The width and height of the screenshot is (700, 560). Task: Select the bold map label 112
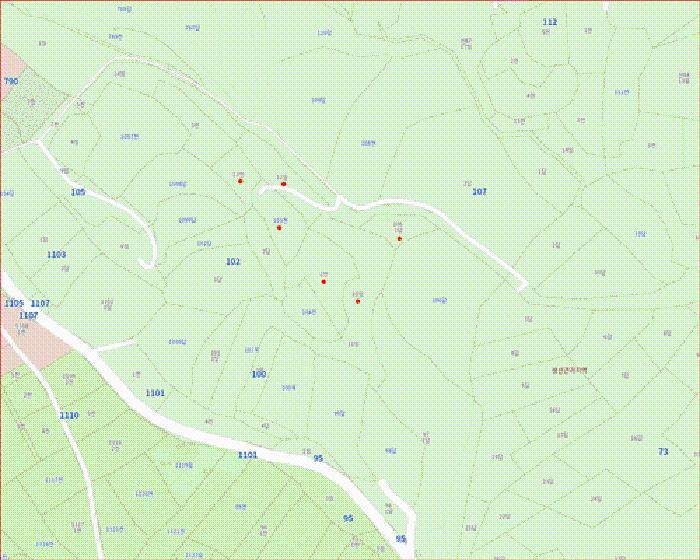[550, 22]
